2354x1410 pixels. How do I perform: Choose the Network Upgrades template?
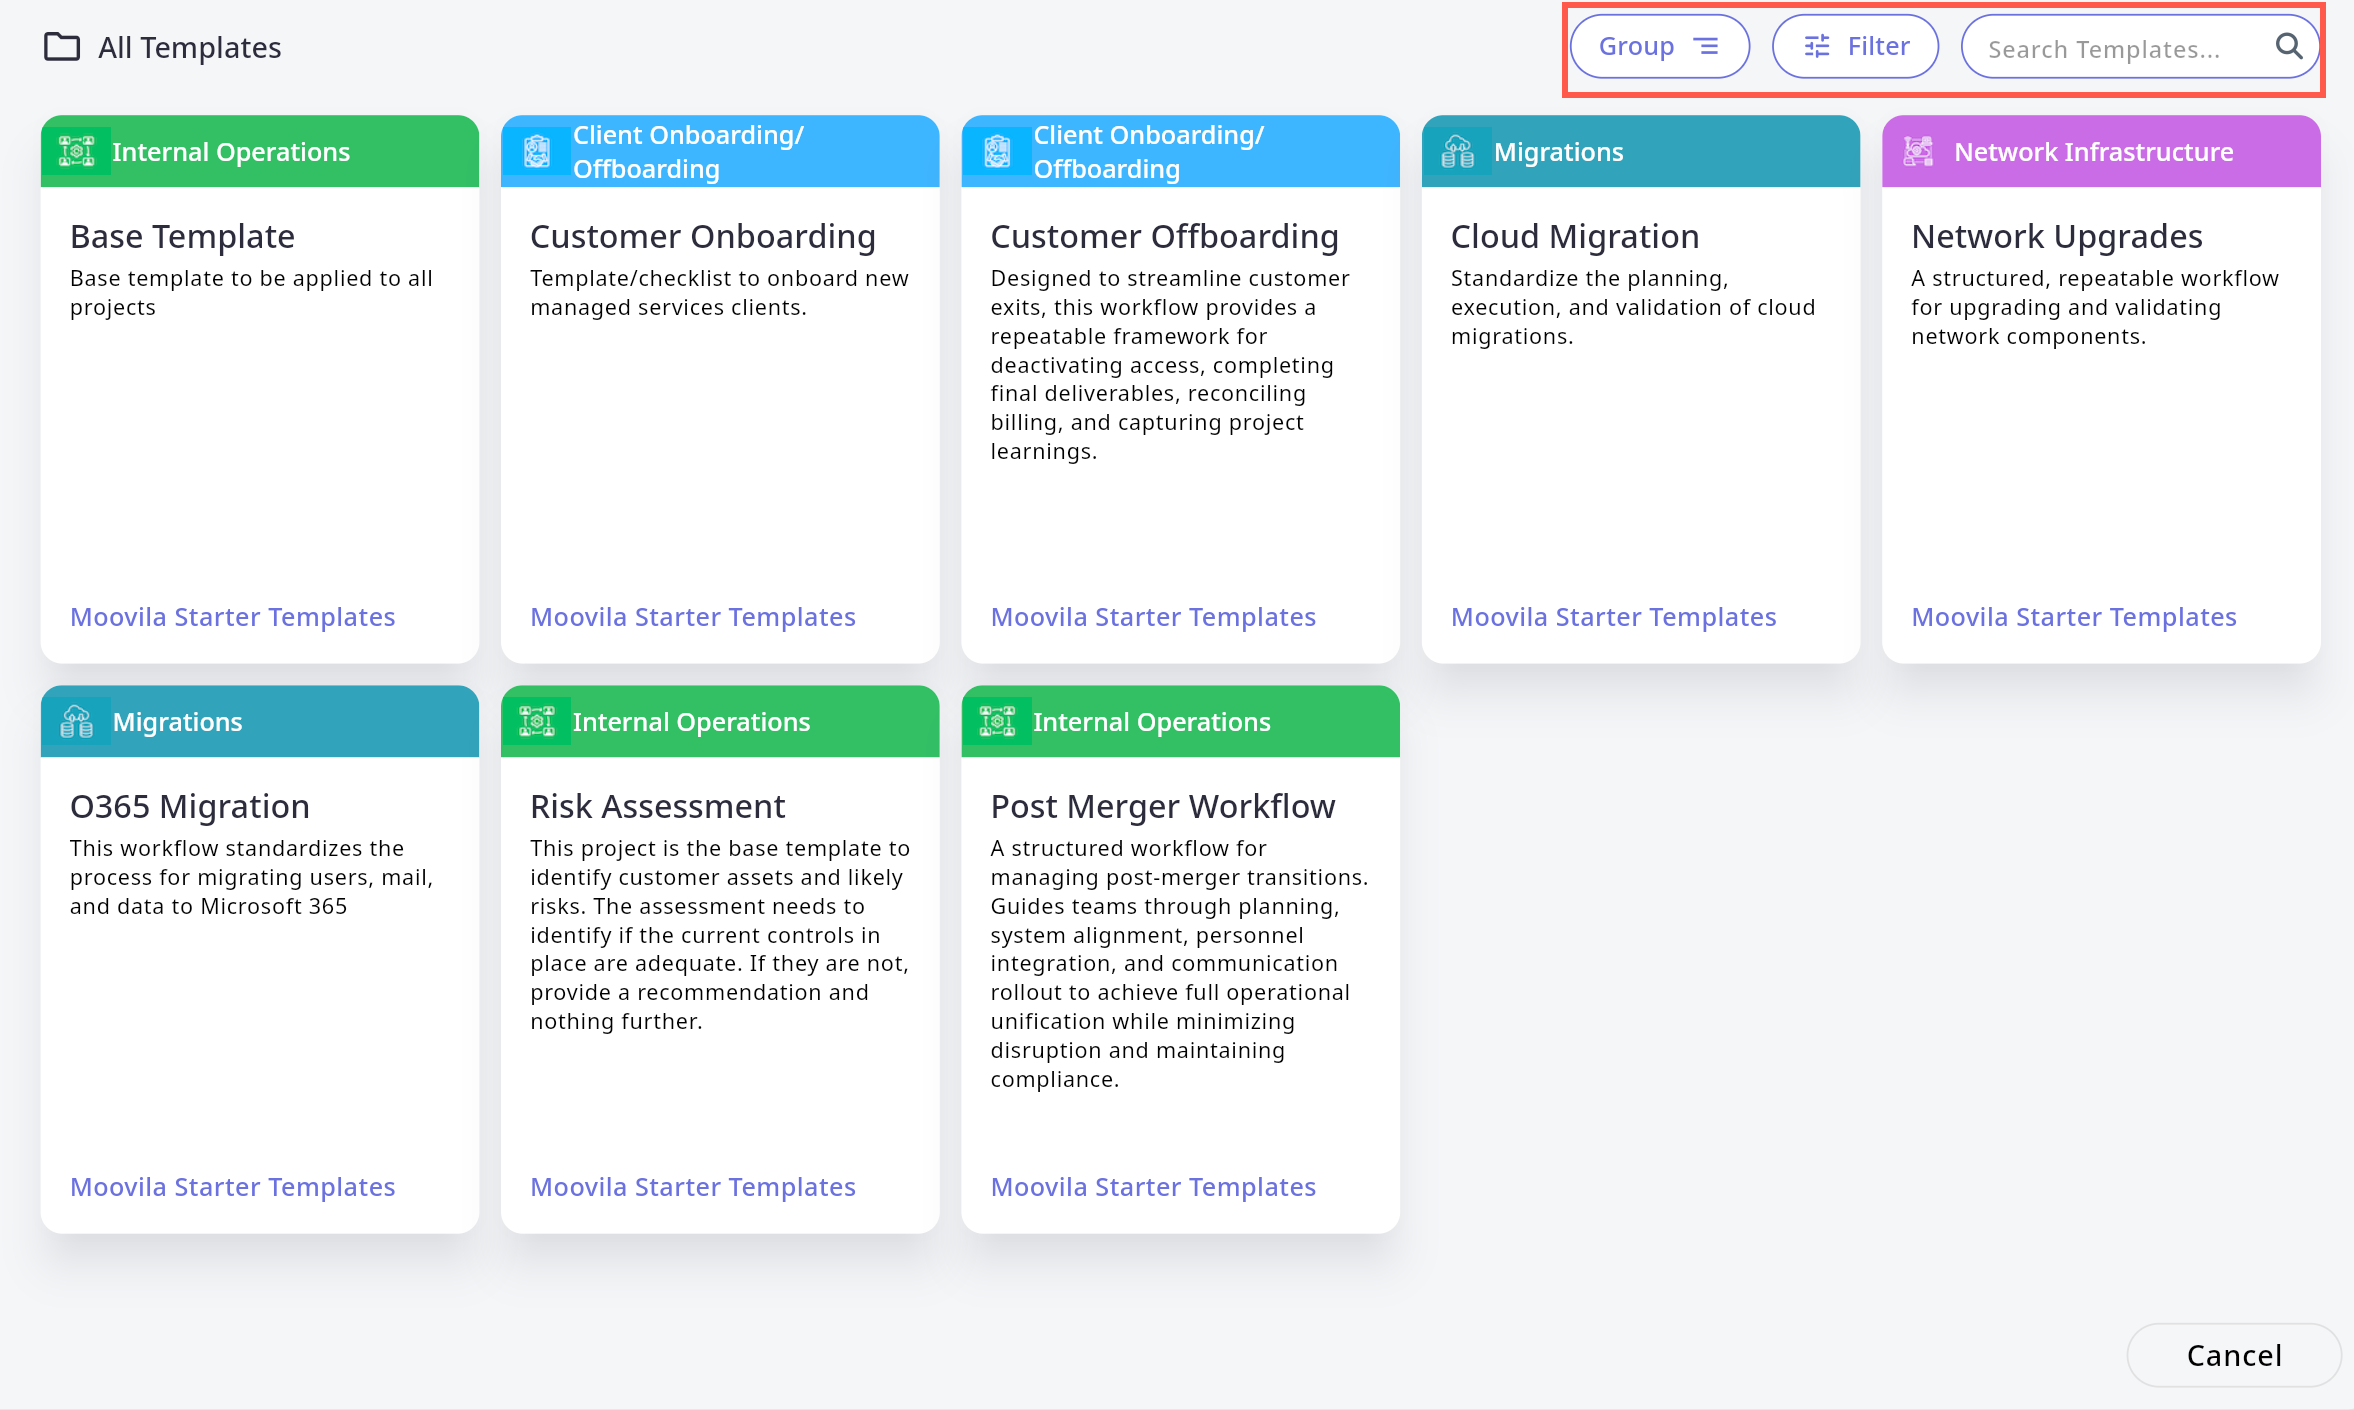tap(2056, 236)
